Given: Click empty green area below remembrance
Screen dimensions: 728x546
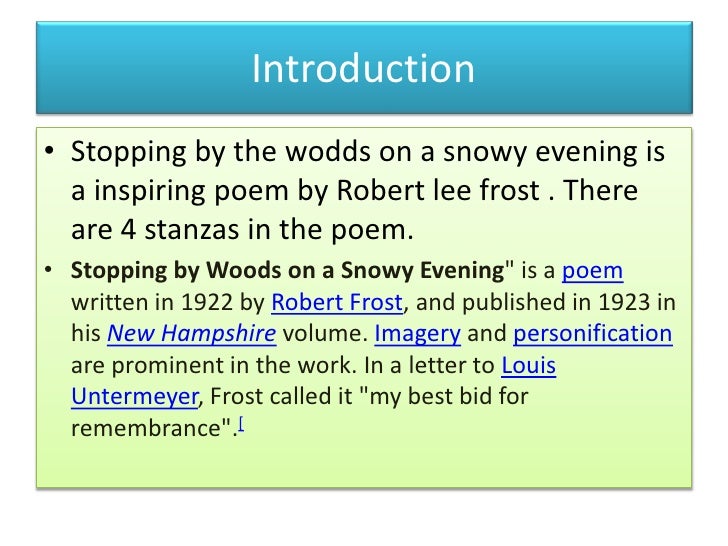Looking at the screenshot, I should pos(362,462).
